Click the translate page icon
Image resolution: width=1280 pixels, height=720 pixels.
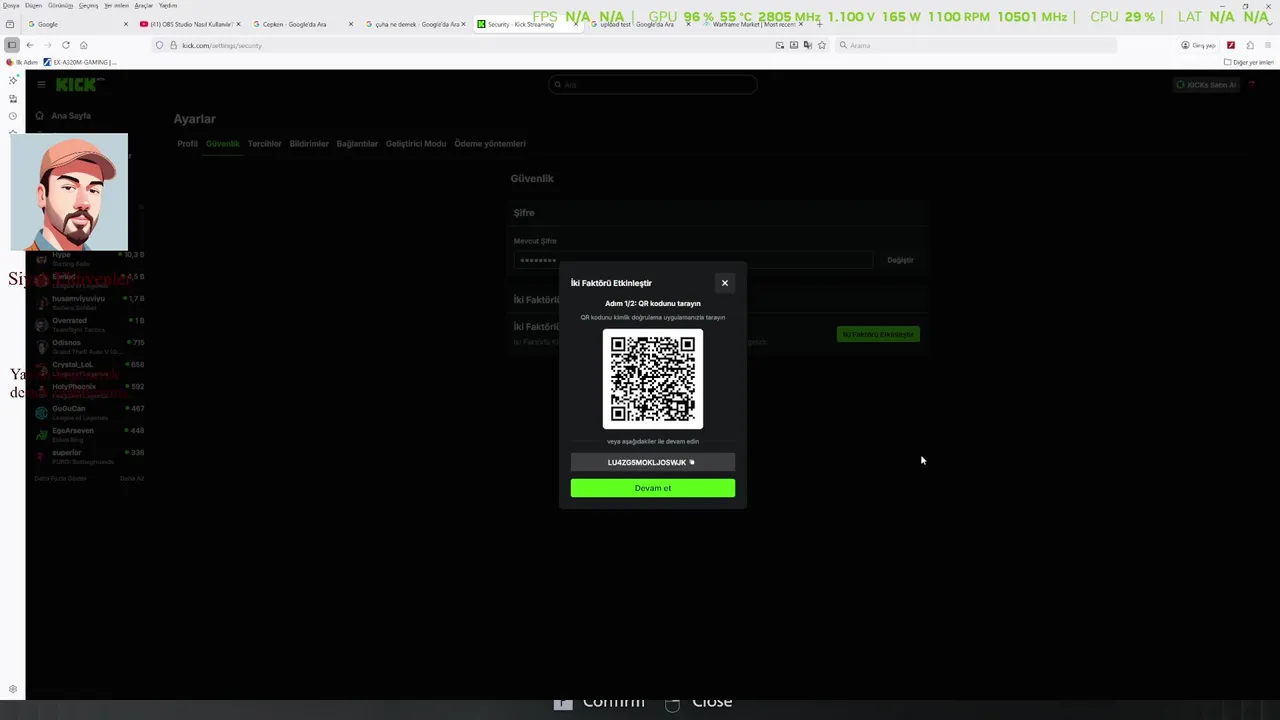(x=808, y=45)
